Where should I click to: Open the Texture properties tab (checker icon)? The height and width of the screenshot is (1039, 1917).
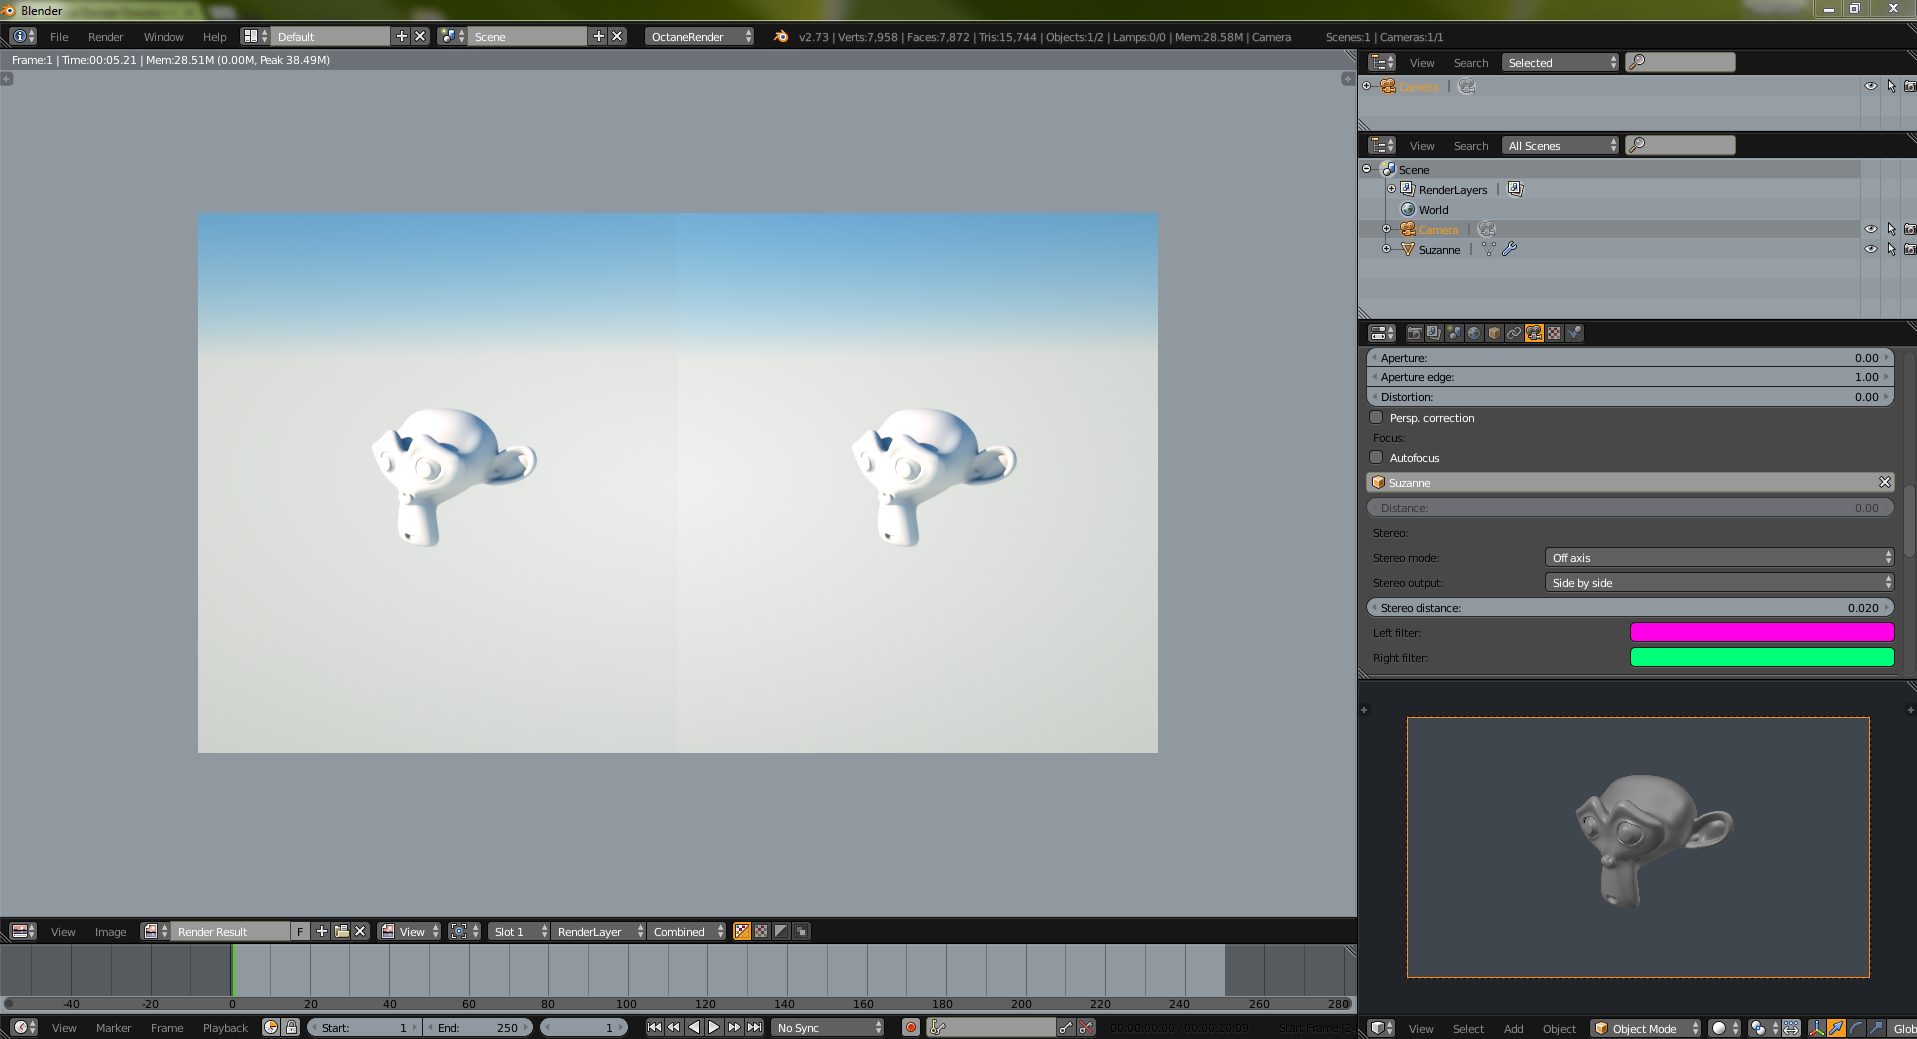click(x=1554, y=333)
